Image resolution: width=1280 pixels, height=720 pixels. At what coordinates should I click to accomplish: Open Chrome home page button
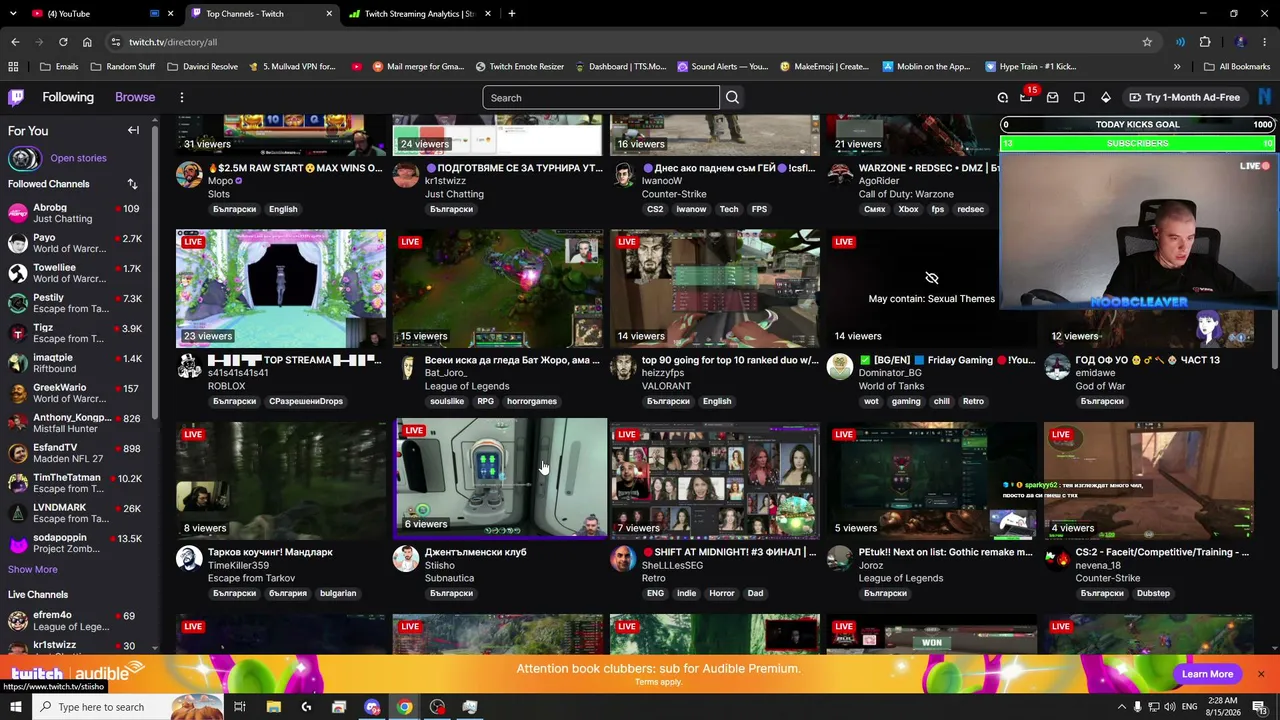pyautogui.click(x=87, y=42)
